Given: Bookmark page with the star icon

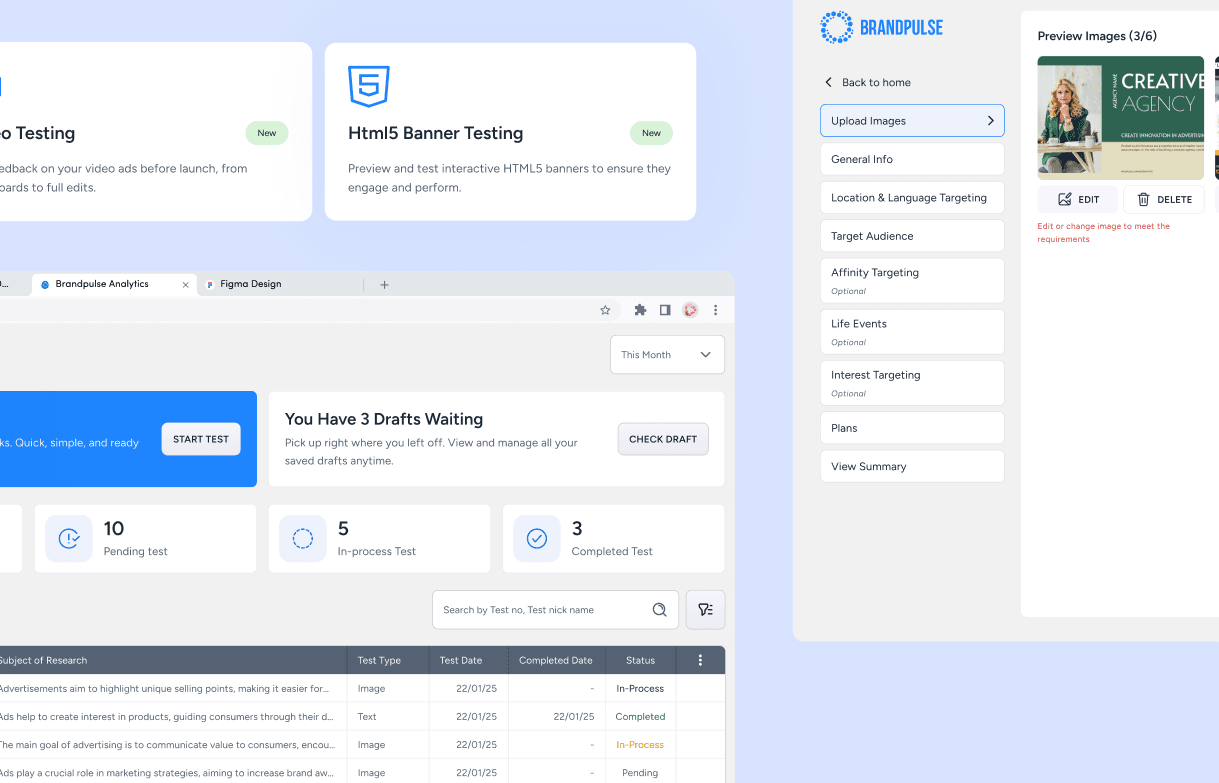Looking at the screenshot, I should click(x=605, y=310).
